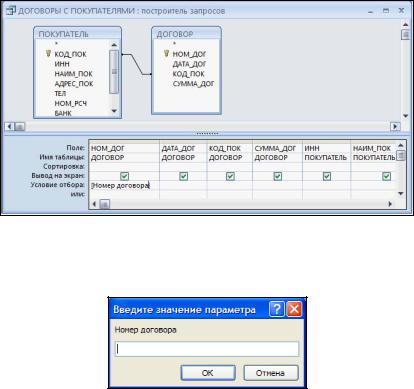Image resolution: width=414 pixels, height=389 pixels.
Task: Click the sort cell under НОМ_ДОГ column
Action: (x=124, y=166)
